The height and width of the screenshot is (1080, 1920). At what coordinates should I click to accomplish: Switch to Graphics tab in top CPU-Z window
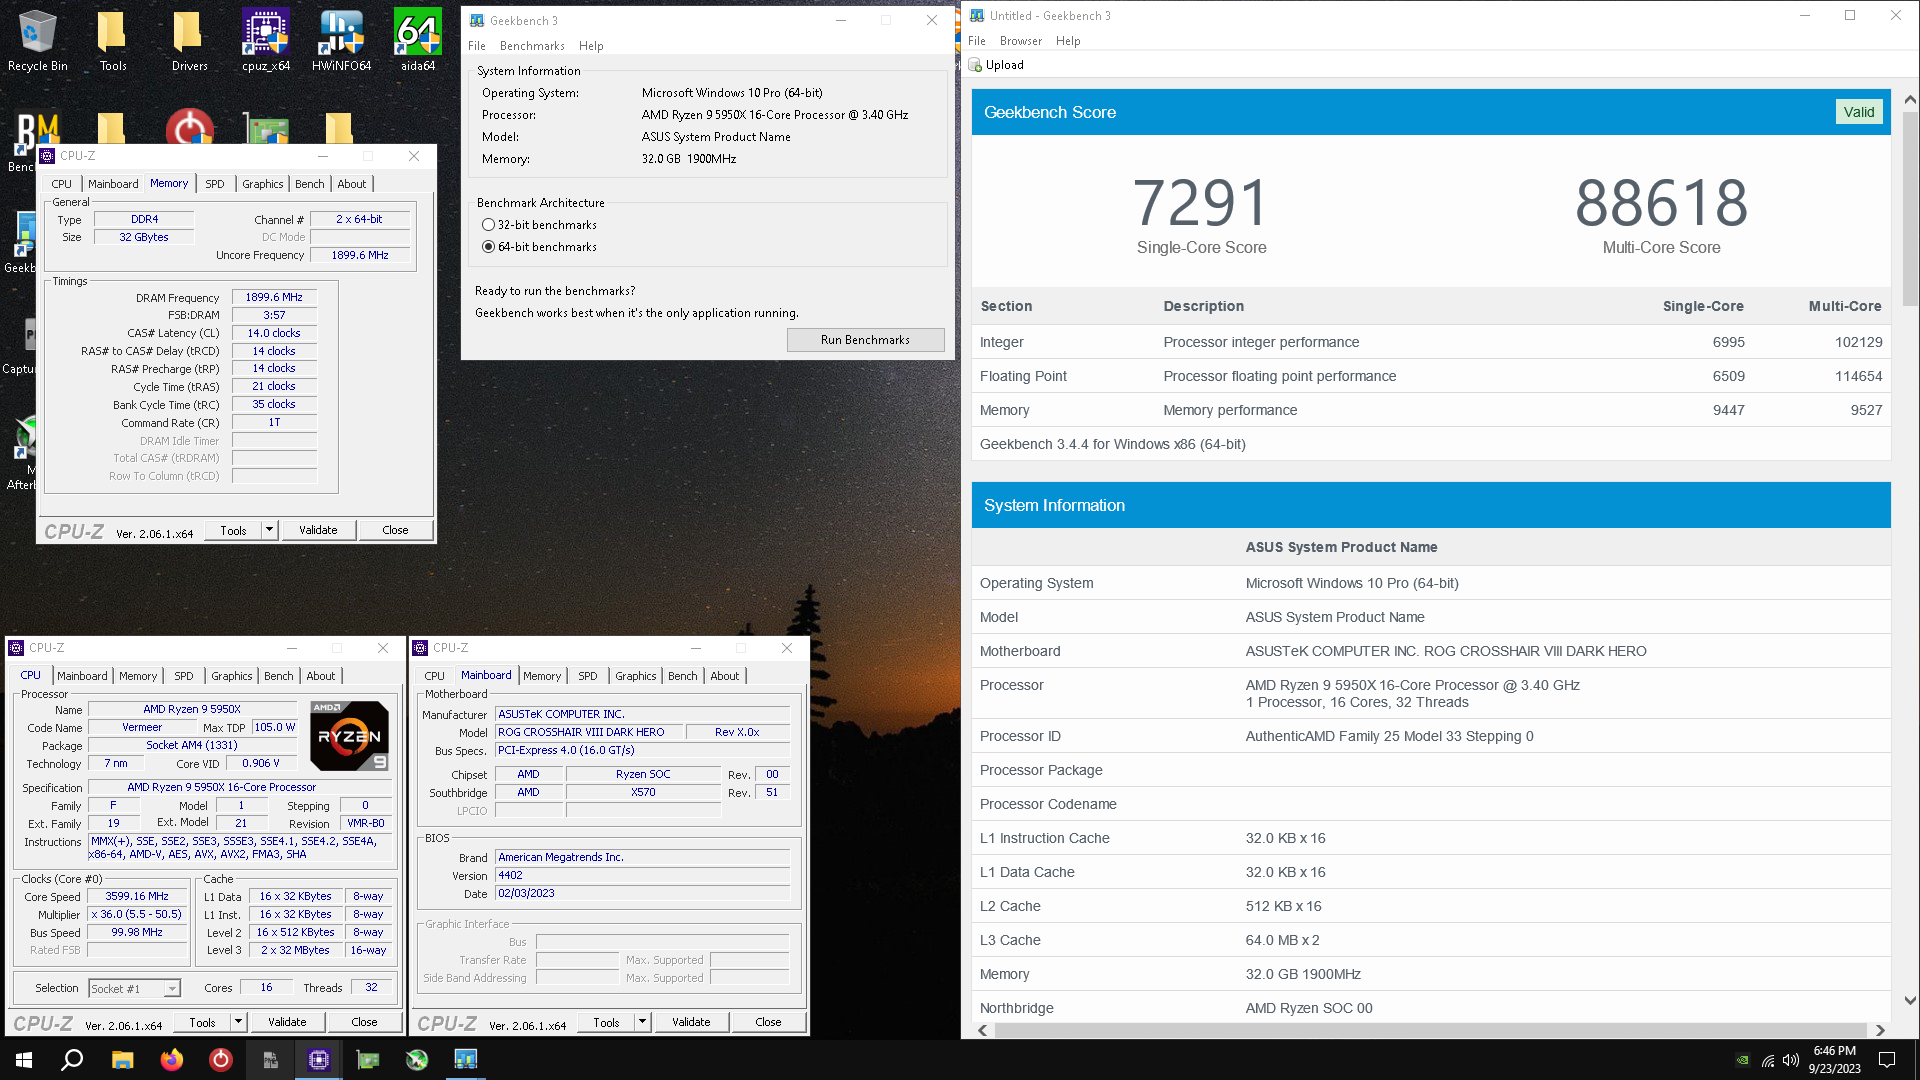coord(263,184)
